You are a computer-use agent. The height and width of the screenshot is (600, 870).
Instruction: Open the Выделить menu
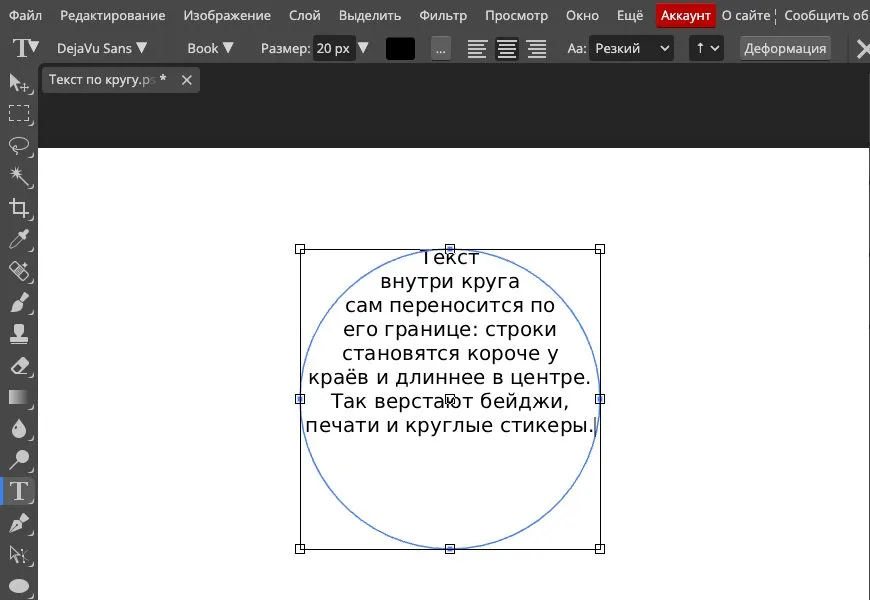click(x=370, y=16)
